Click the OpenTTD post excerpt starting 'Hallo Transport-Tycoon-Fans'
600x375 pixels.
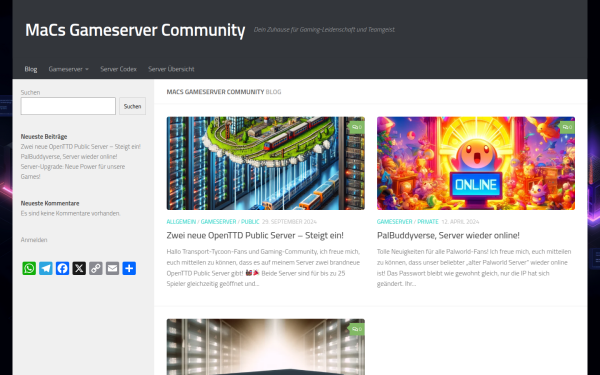pyautogui.click(x=263, y=267)
